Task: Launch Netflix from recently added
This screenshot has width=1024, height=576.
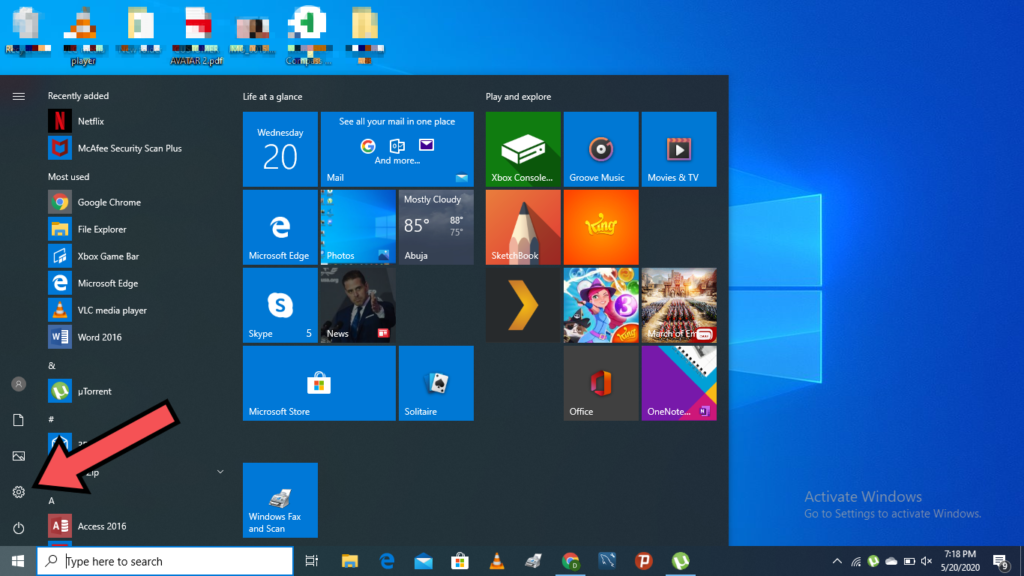Action: tap(137, 121)
